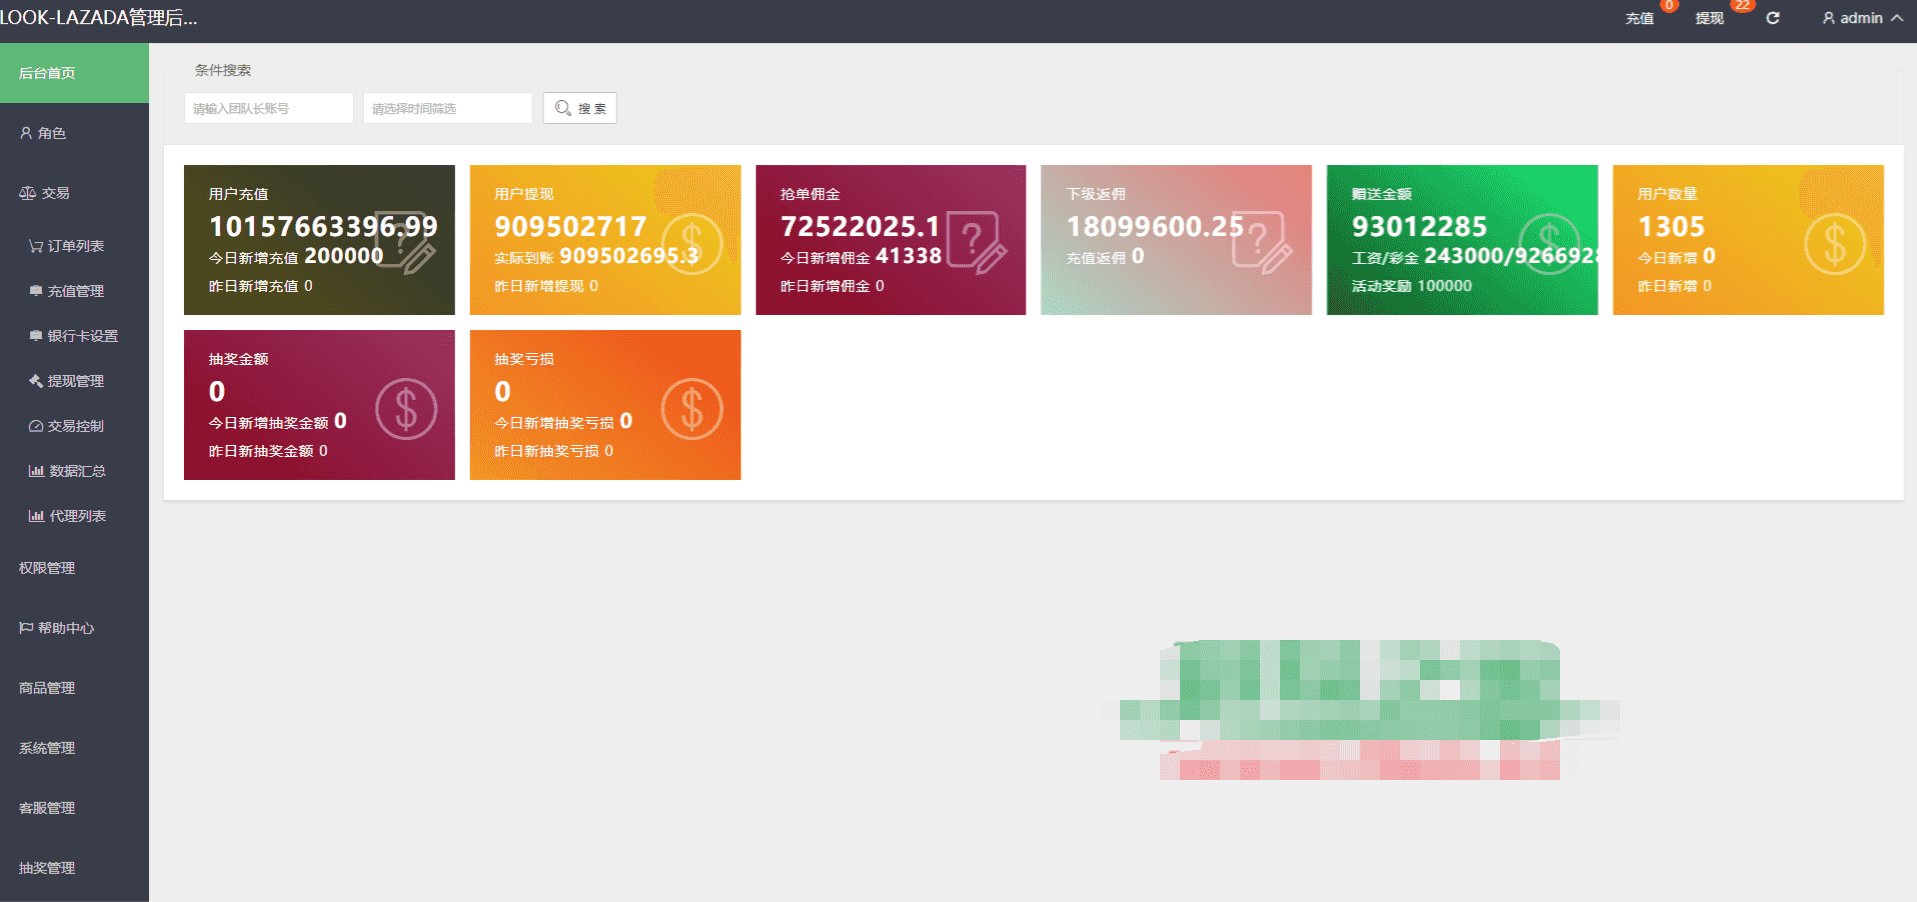The height and width of the screenshot is (902, 1917).
Task: Open the admin user dropdown
Action: tap(1861, 18)
